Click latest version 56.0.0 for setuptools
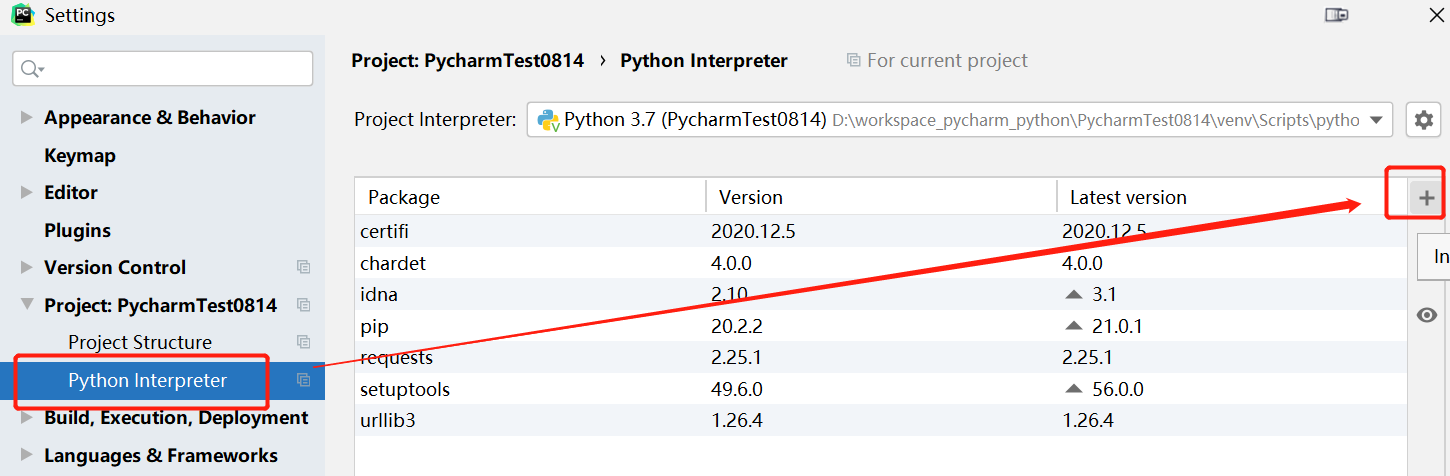Screen dimensions: 1450x476 (x=1118, y=389)
